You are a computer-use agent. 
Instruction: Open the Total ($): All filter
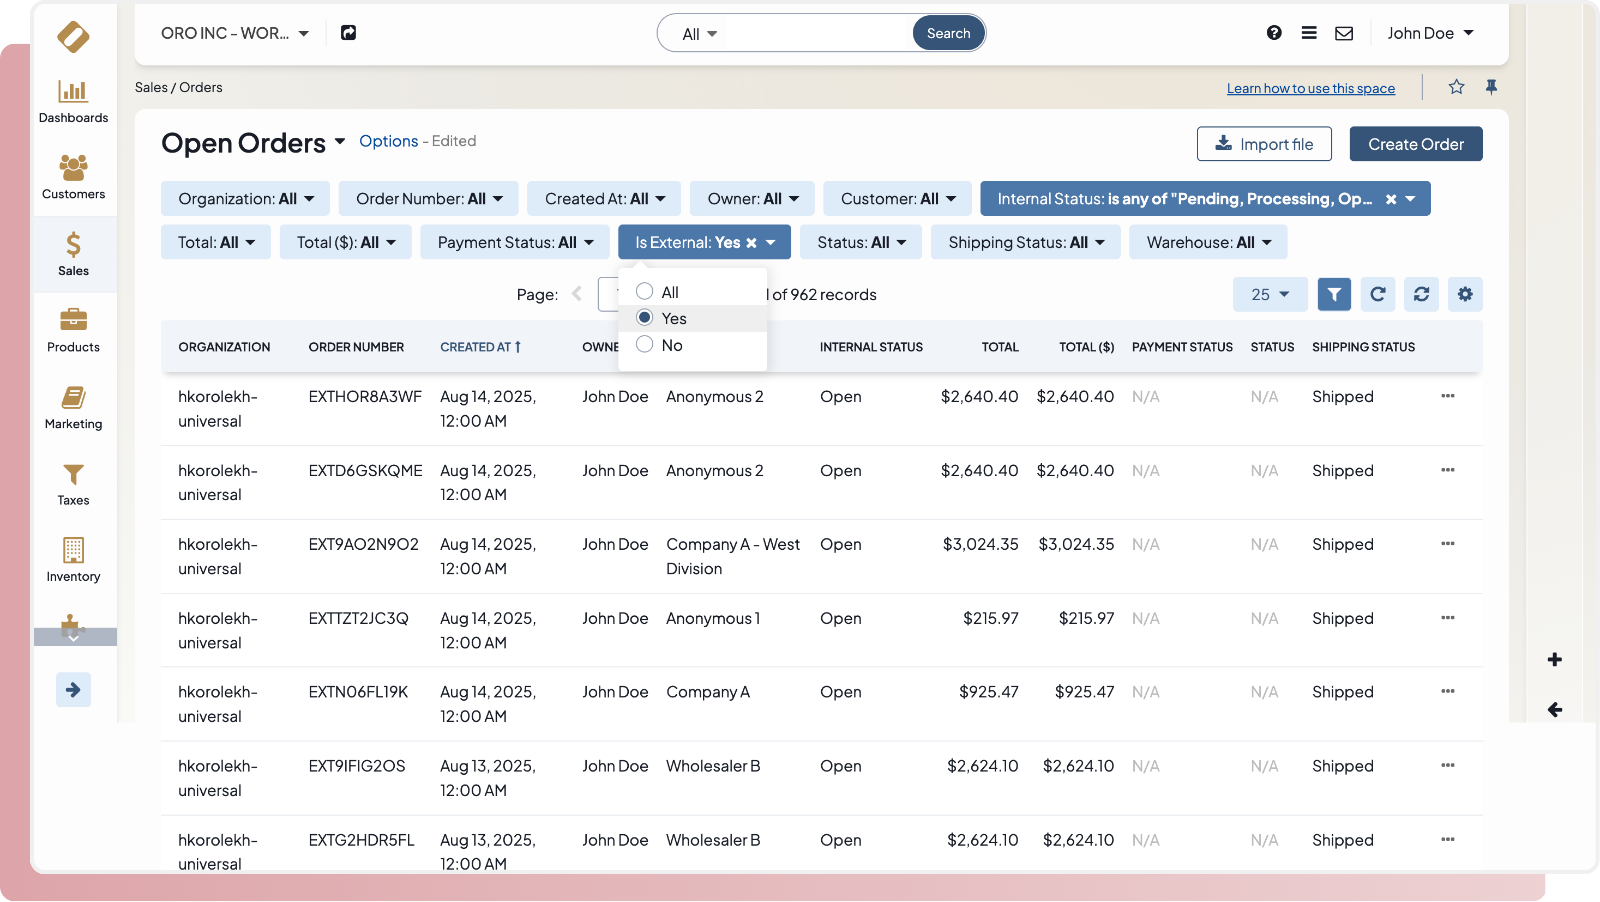pos(346,242)
